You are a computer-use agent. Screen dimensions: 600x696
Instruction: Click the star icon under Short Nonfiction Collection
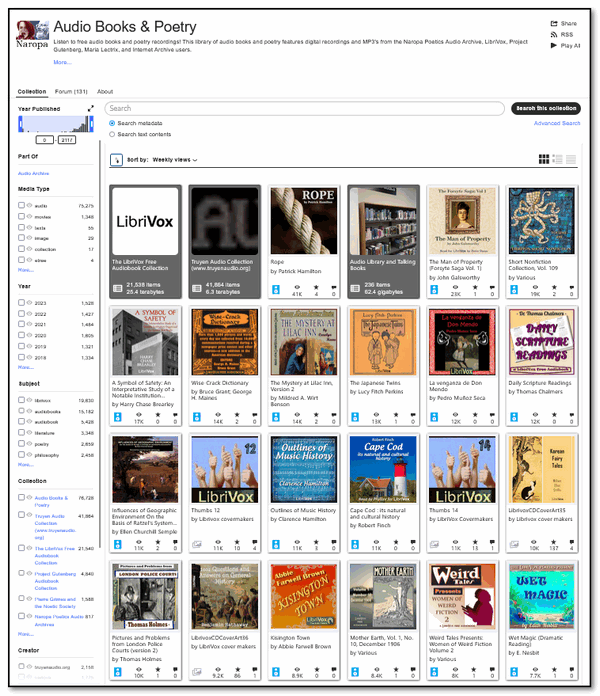[554, 288]
